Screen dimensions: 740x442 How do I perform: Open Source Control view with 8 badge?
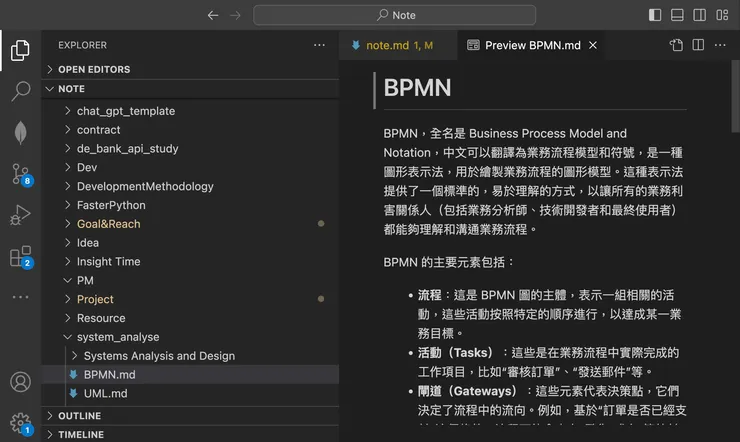point(21,175)
